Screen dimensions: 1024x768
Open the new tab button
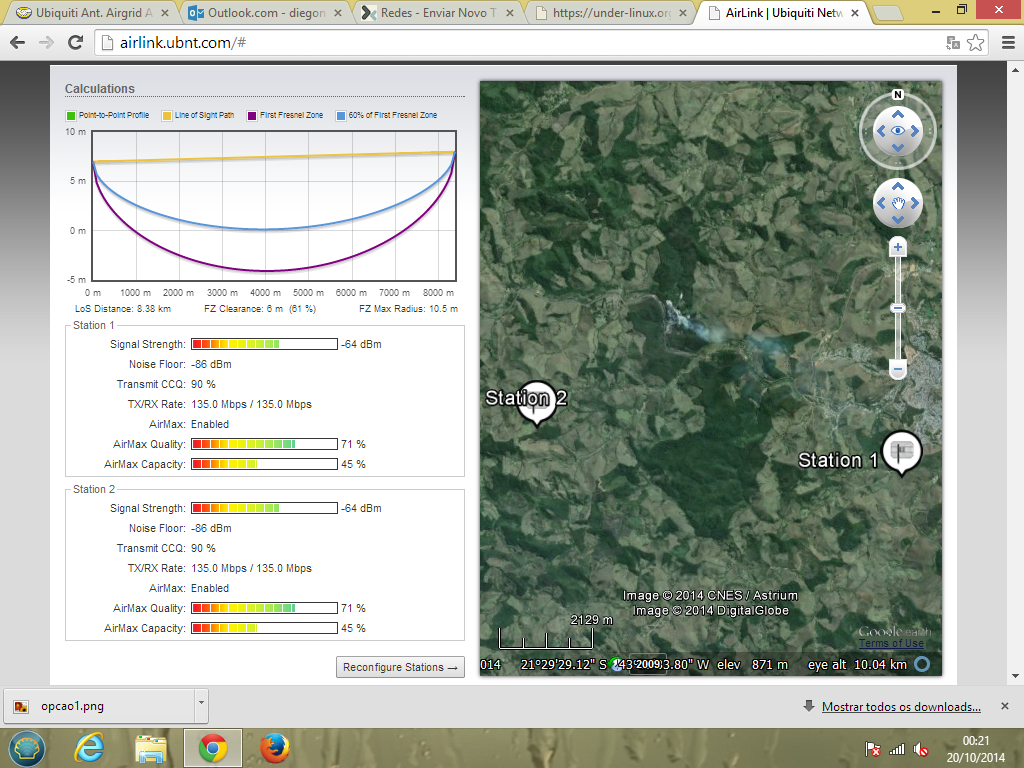click(x=888, y=13)
